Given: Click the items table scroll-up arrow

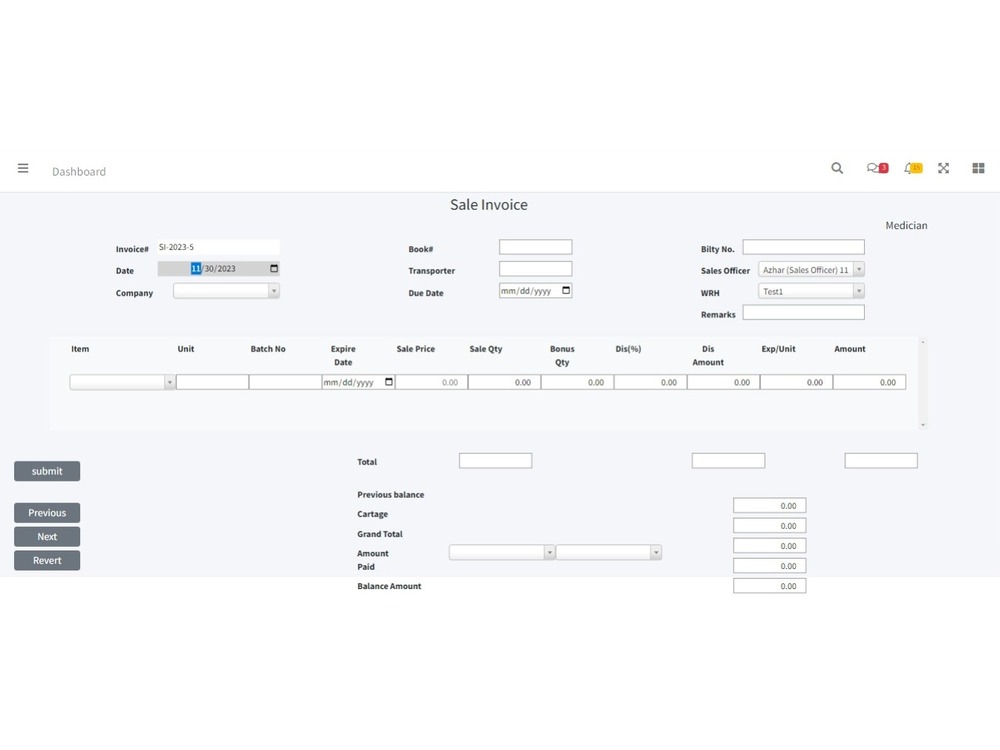Looking at the screenshot, I should click(923, 342).
